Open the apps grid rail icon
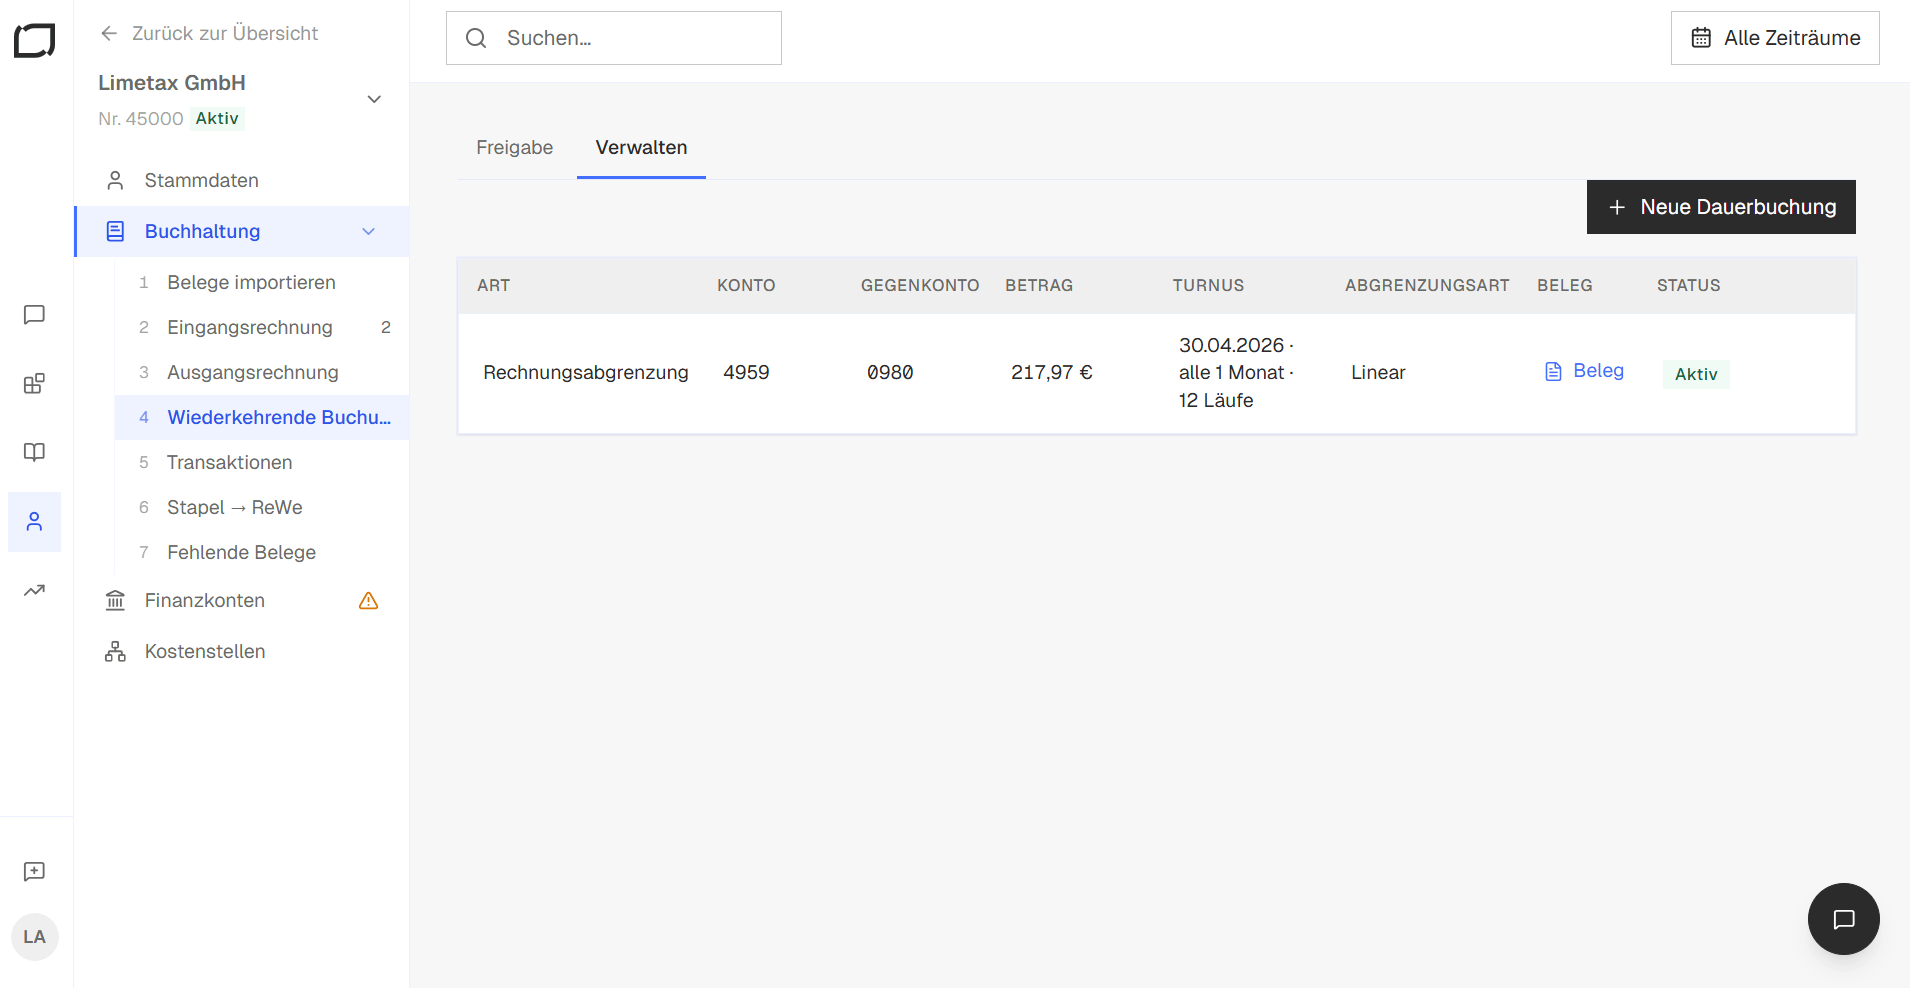 (34, 384)
